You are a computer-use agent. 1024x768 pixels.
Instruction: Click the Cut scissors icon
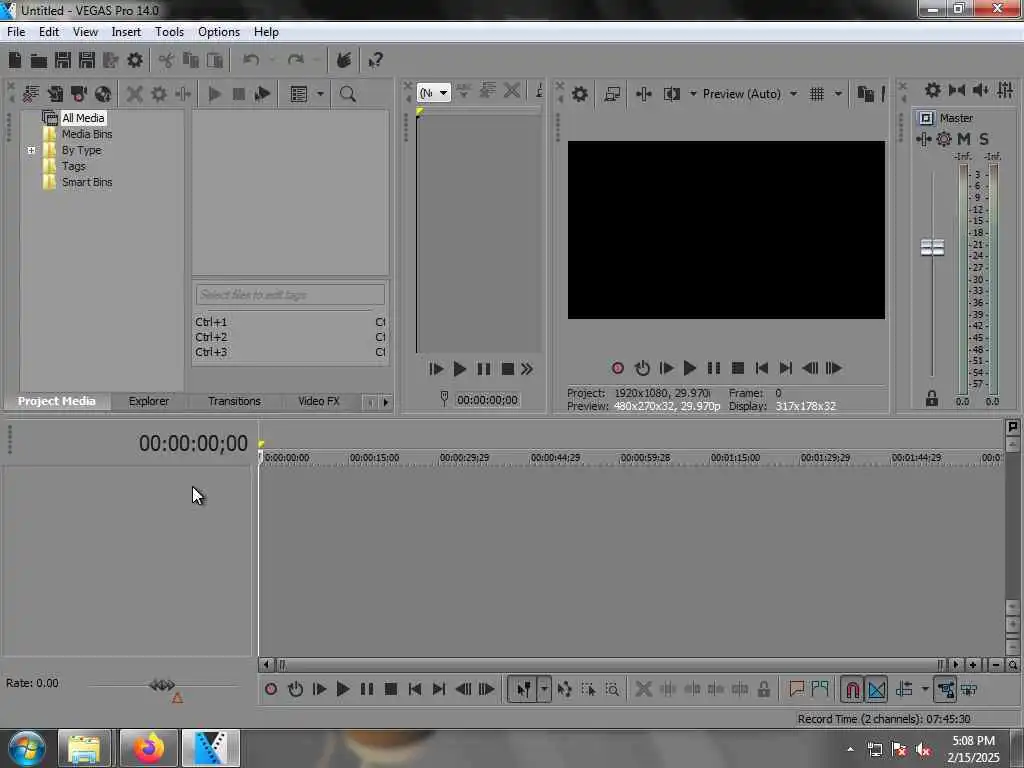166,61
